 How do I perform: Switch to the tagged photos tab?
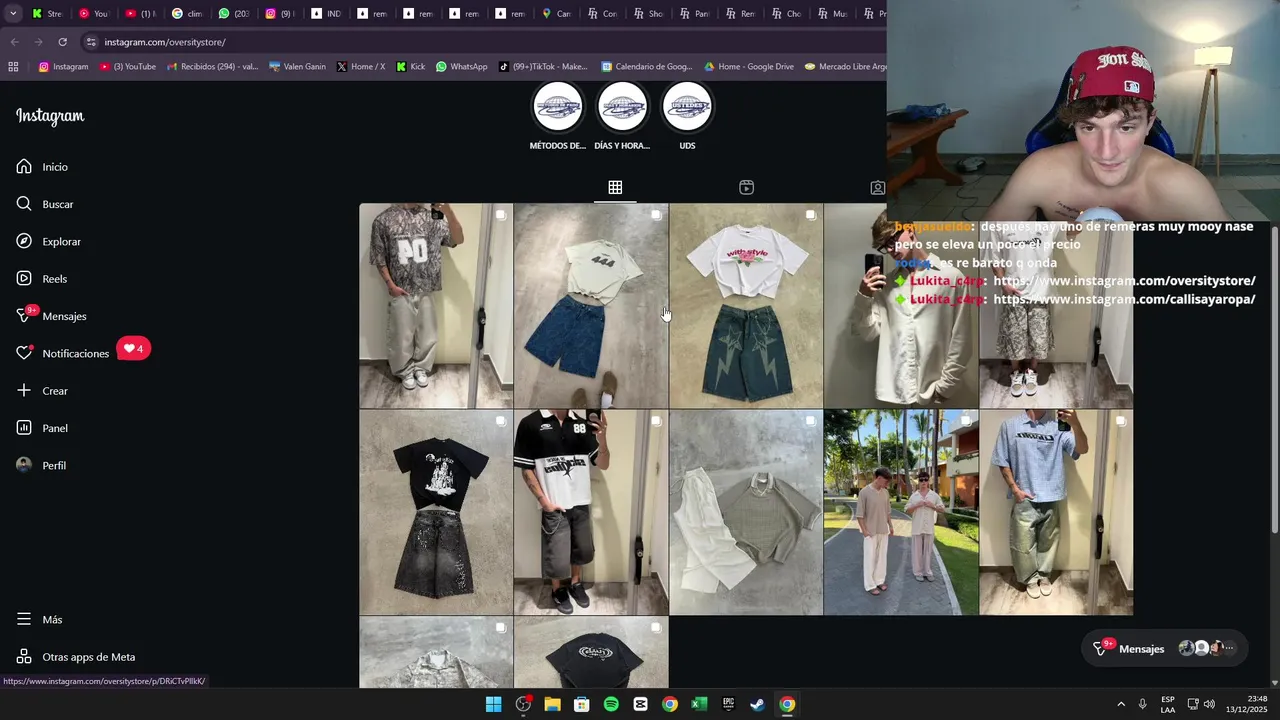877,187
